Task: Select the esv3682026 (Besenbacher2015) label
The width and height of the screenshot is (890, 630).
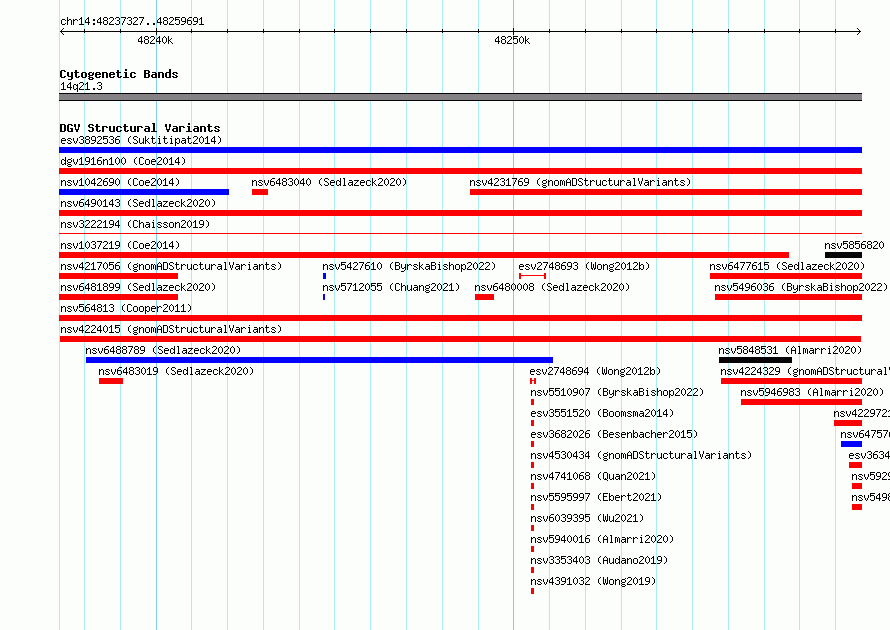Action: click(614, 434)
